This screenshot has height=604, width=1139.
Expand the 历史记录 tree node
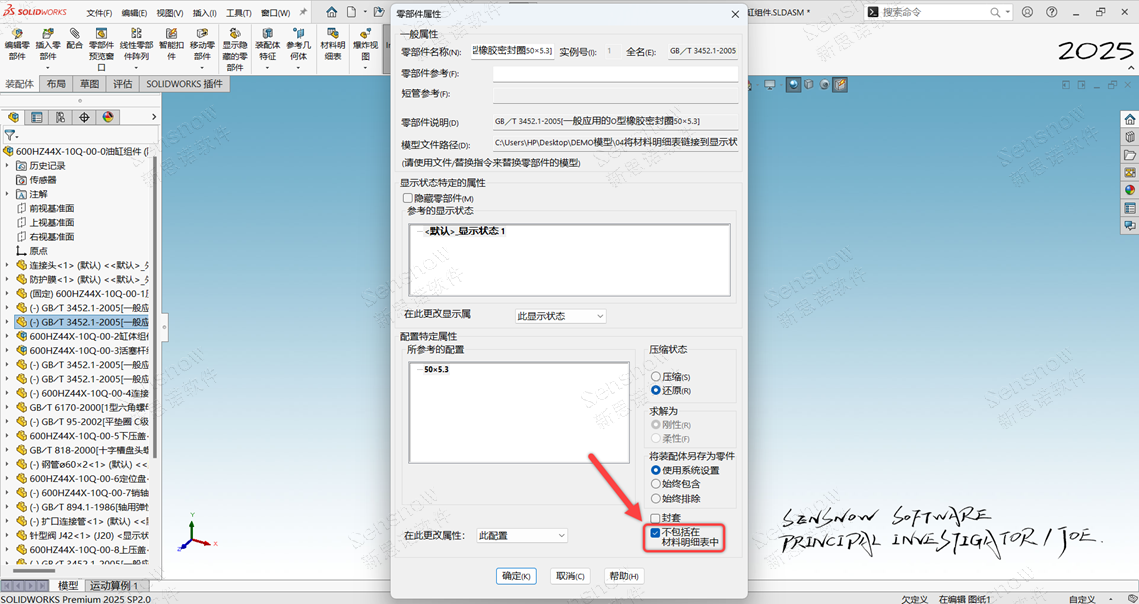9,166
